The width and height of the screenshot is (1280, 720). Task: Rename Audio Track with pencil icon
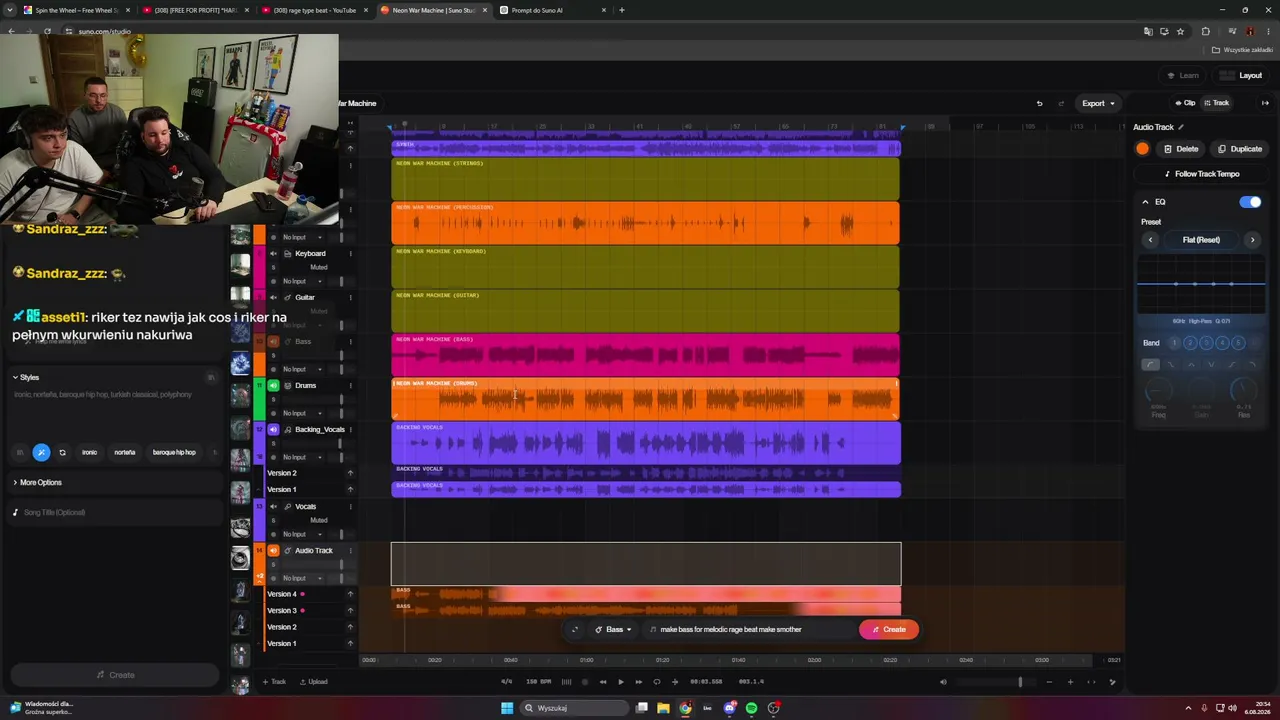[1181, 127]
